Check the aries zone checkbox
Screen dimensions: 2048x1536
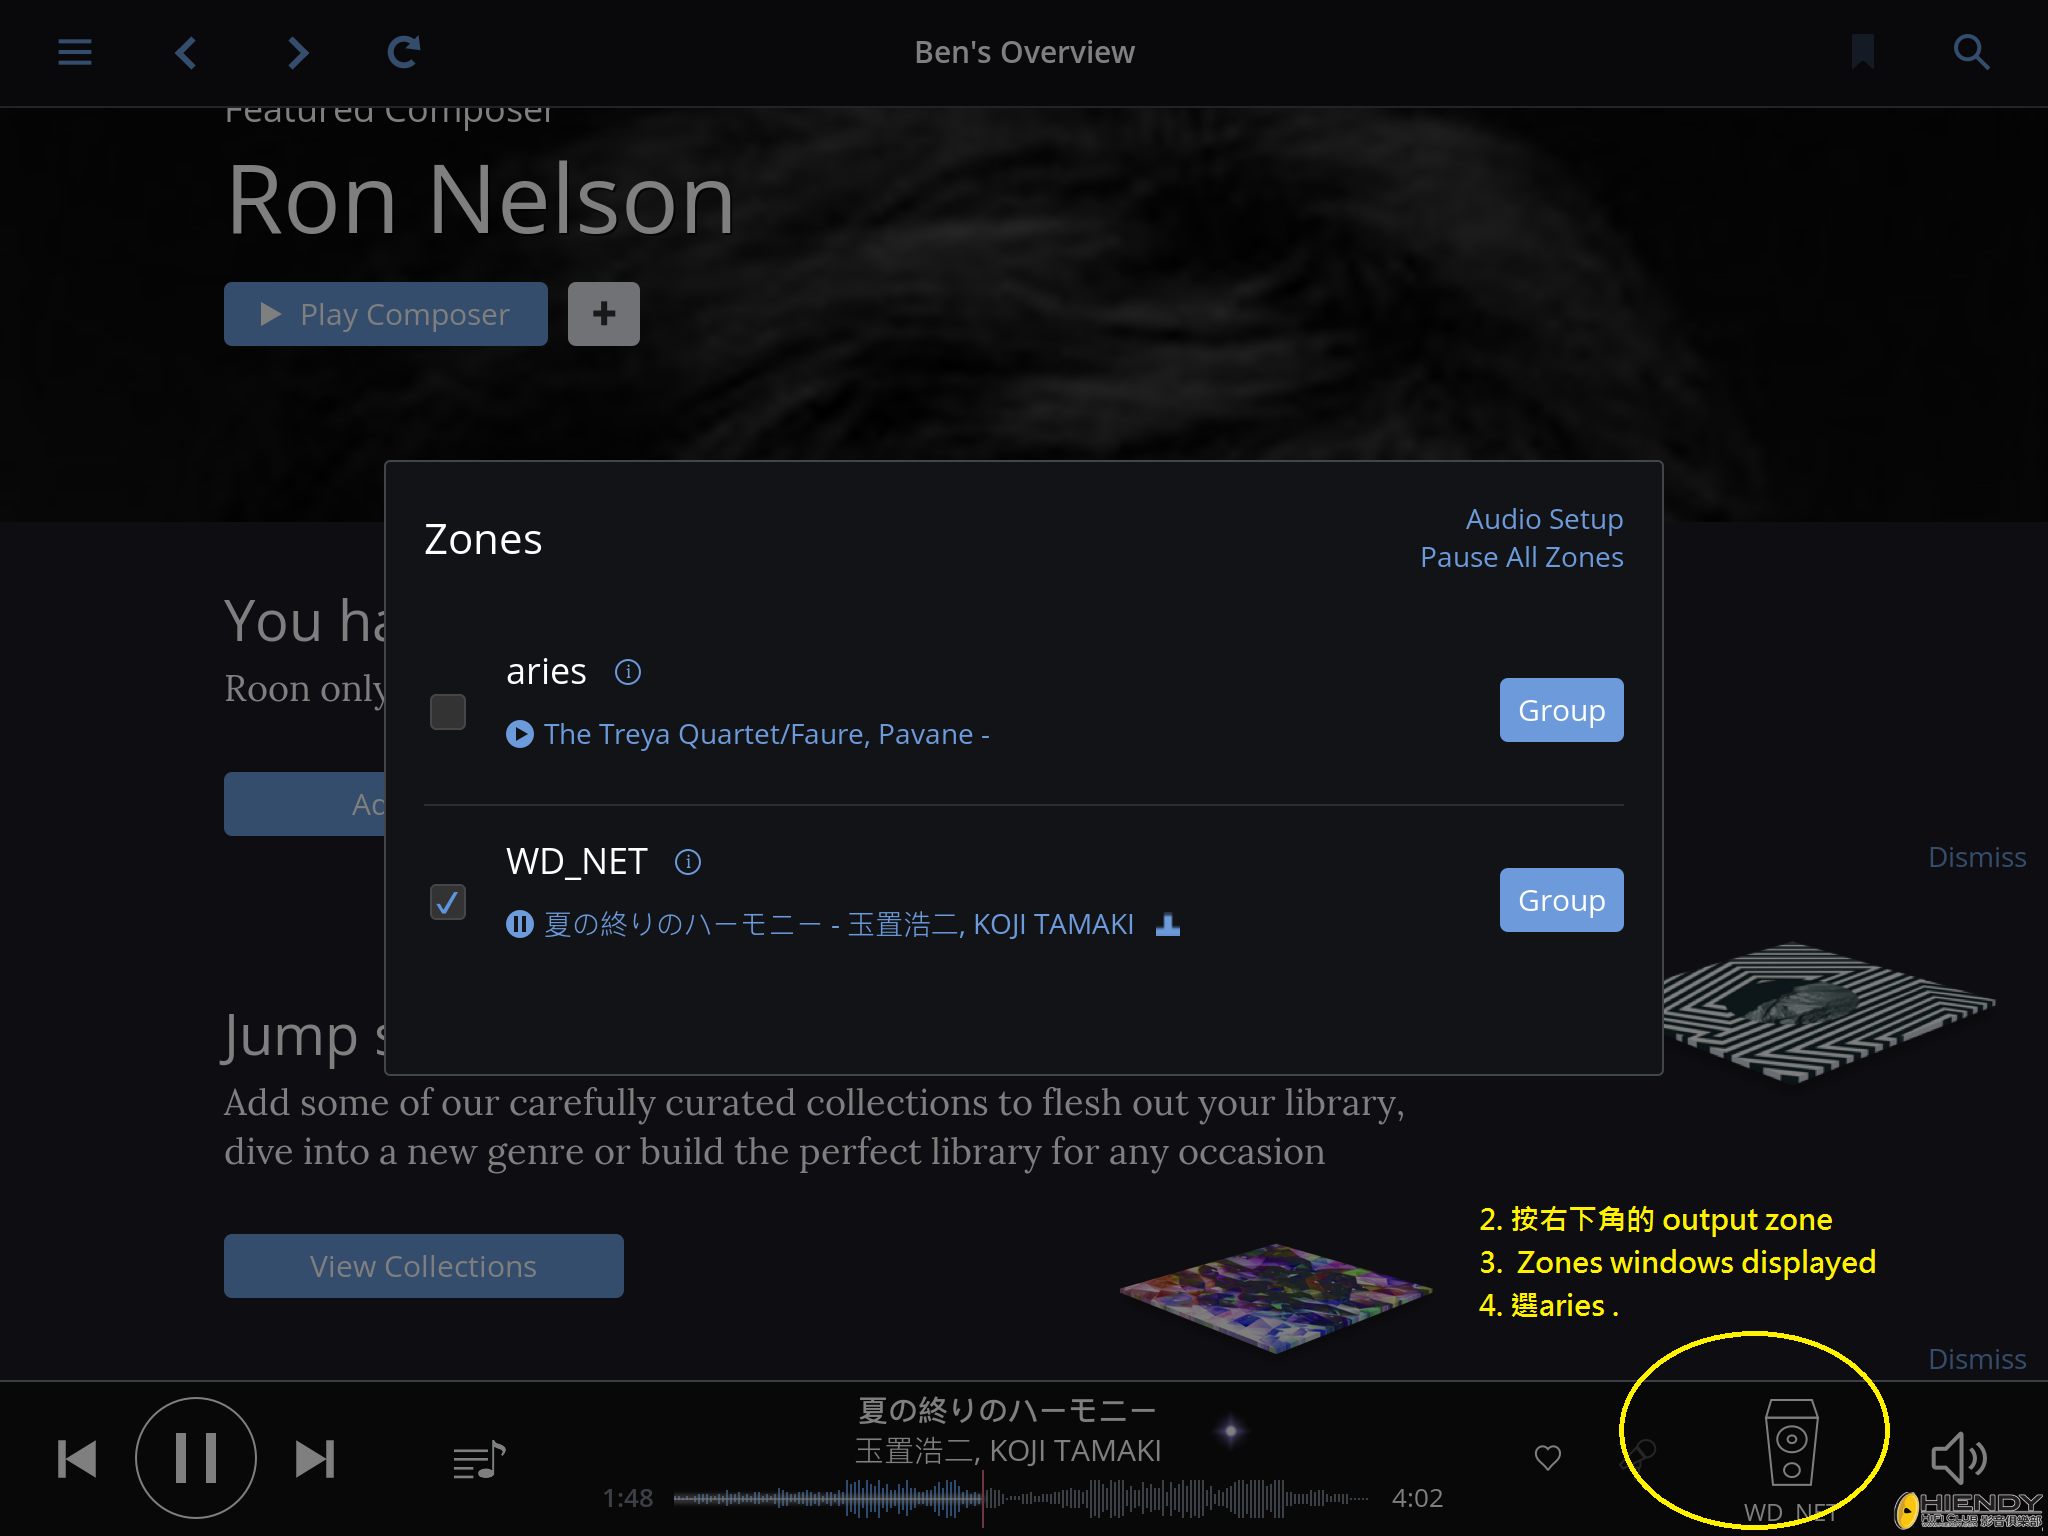coord(448,712)
